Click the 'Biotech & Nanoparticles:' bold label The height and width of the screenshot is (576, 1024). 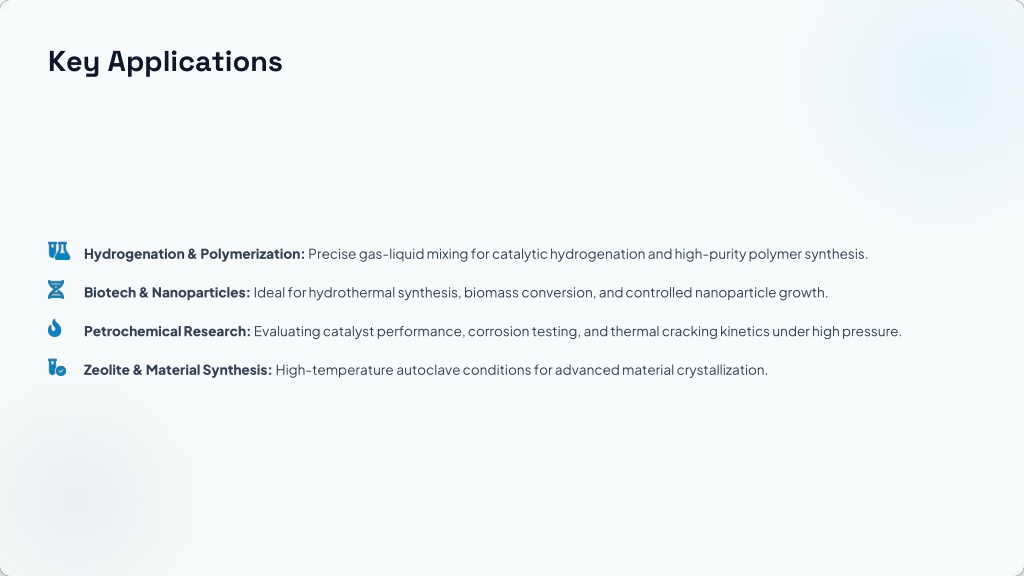167,293
